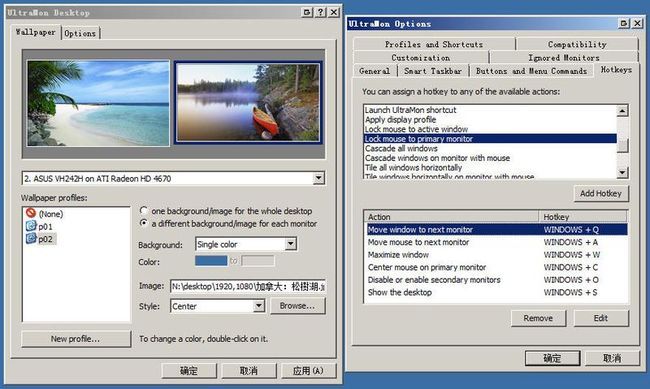This screenshot has height=389, width=650.
Task: Open Buttons and Menu Commands tab
Action: [531, 71]
